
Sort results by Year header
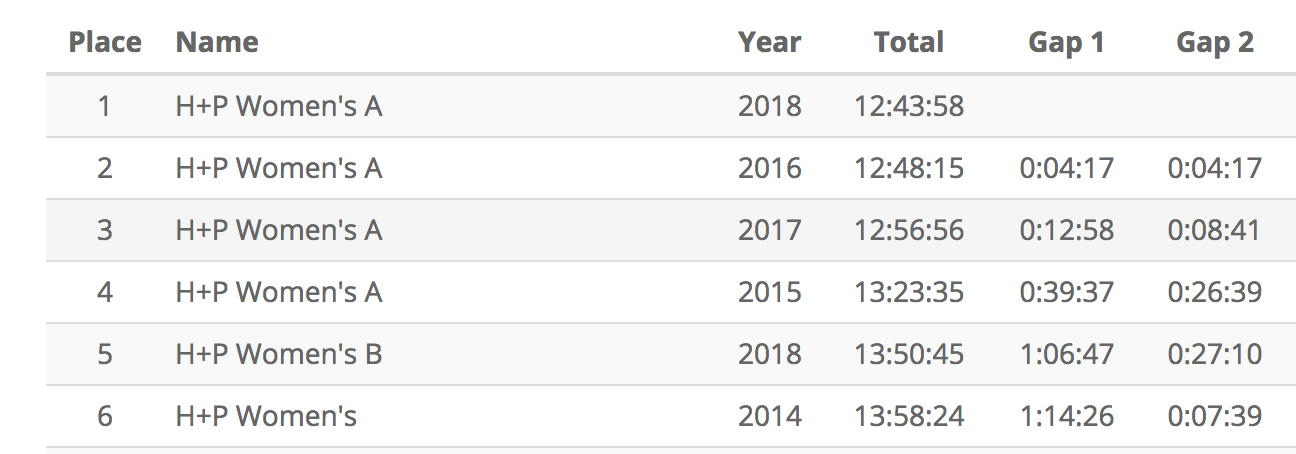click(x=769, y=42)
